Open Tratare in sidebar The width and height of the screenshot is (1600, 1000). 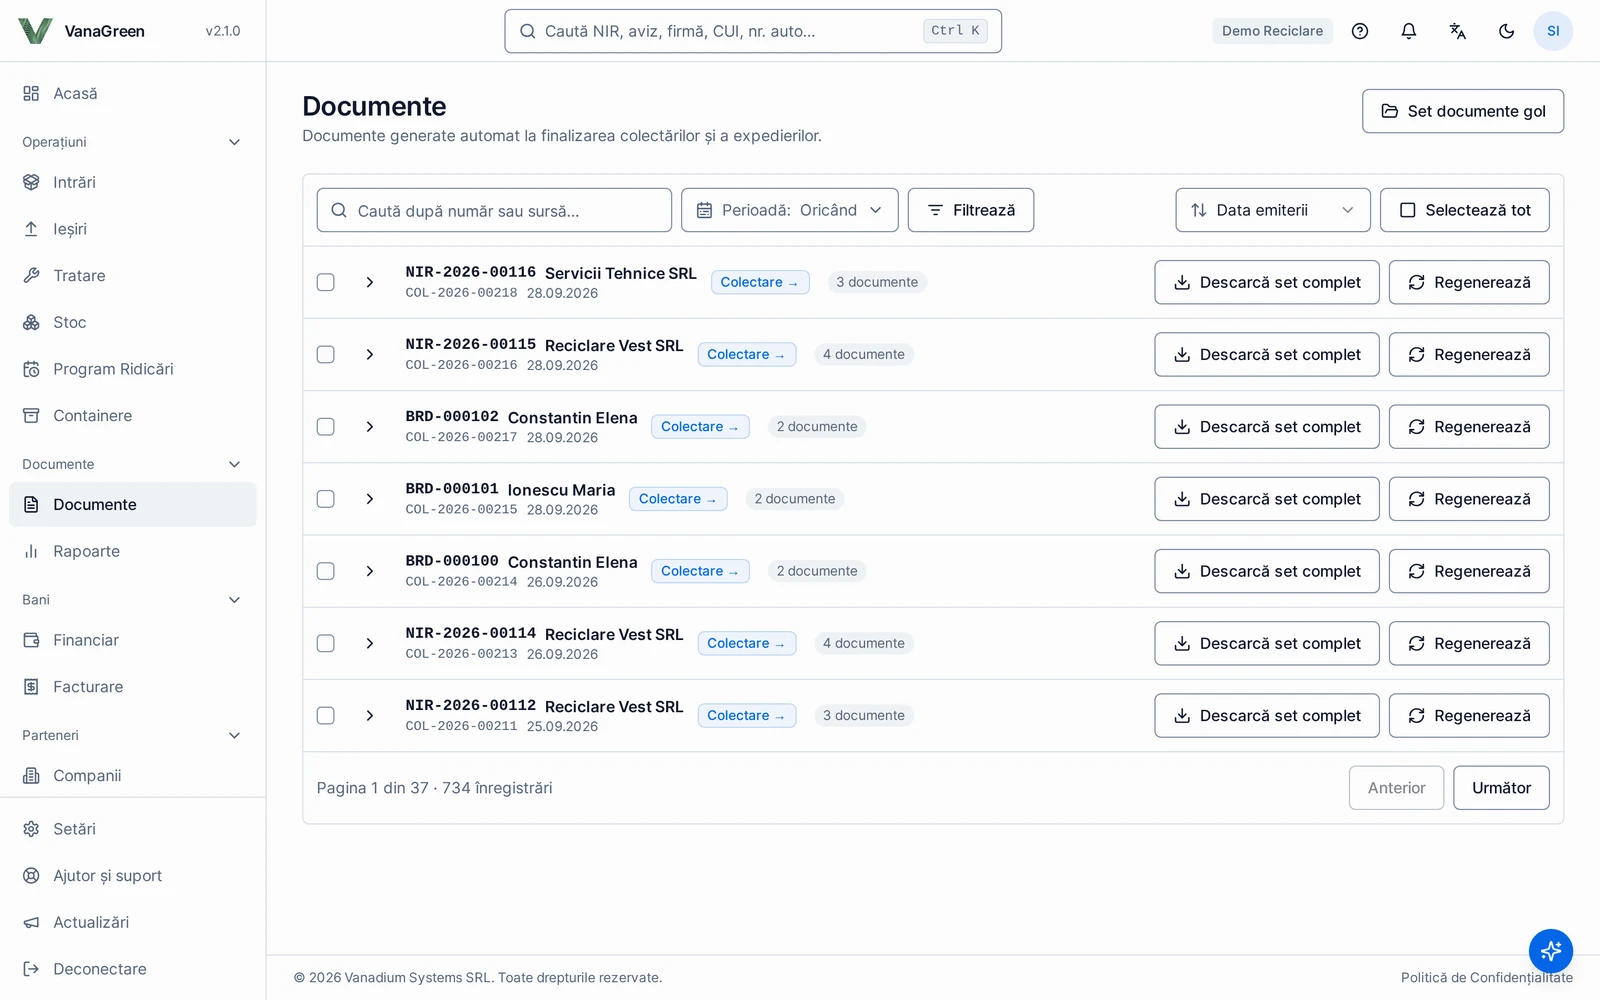tap(133, 276)
